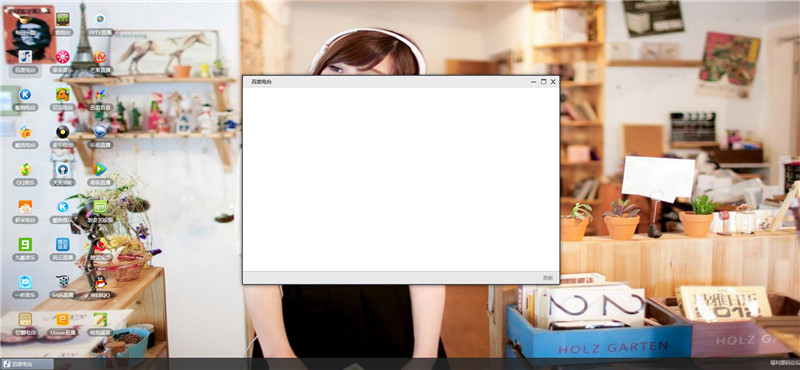Launch the 风云直播 icon
800x370 pixels.
coord(63,249)
